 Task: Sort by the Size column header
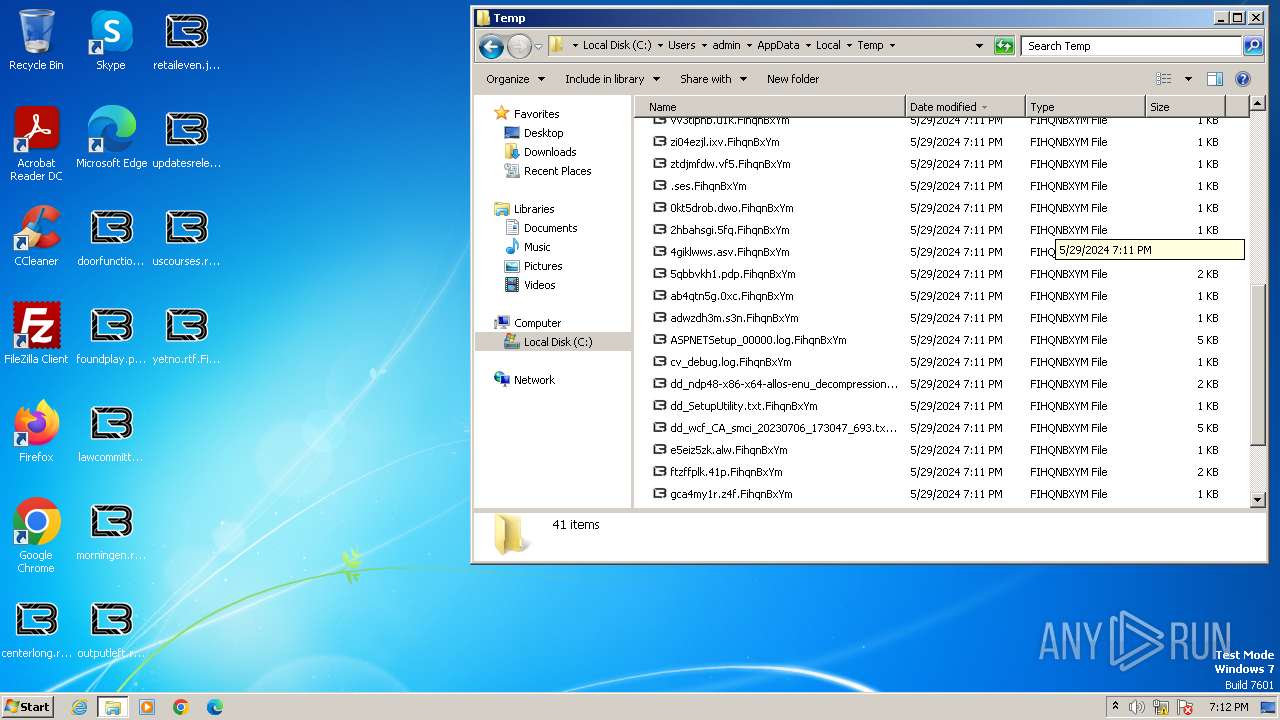coord(1185,107)
